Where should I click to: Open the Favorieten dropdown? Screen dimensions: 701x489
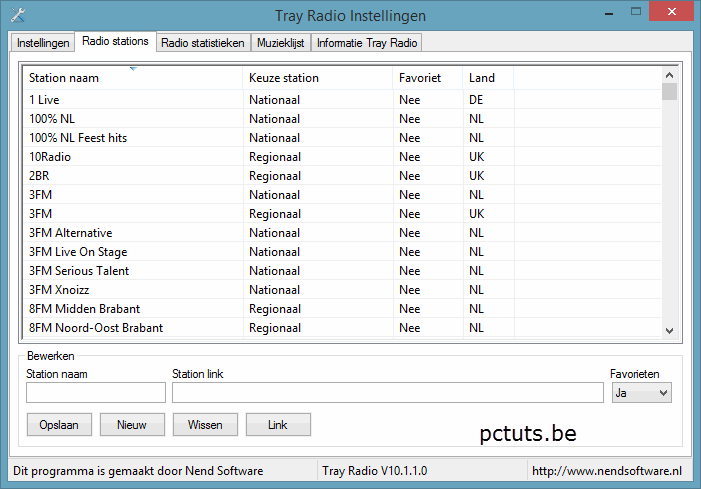[641, 393]
